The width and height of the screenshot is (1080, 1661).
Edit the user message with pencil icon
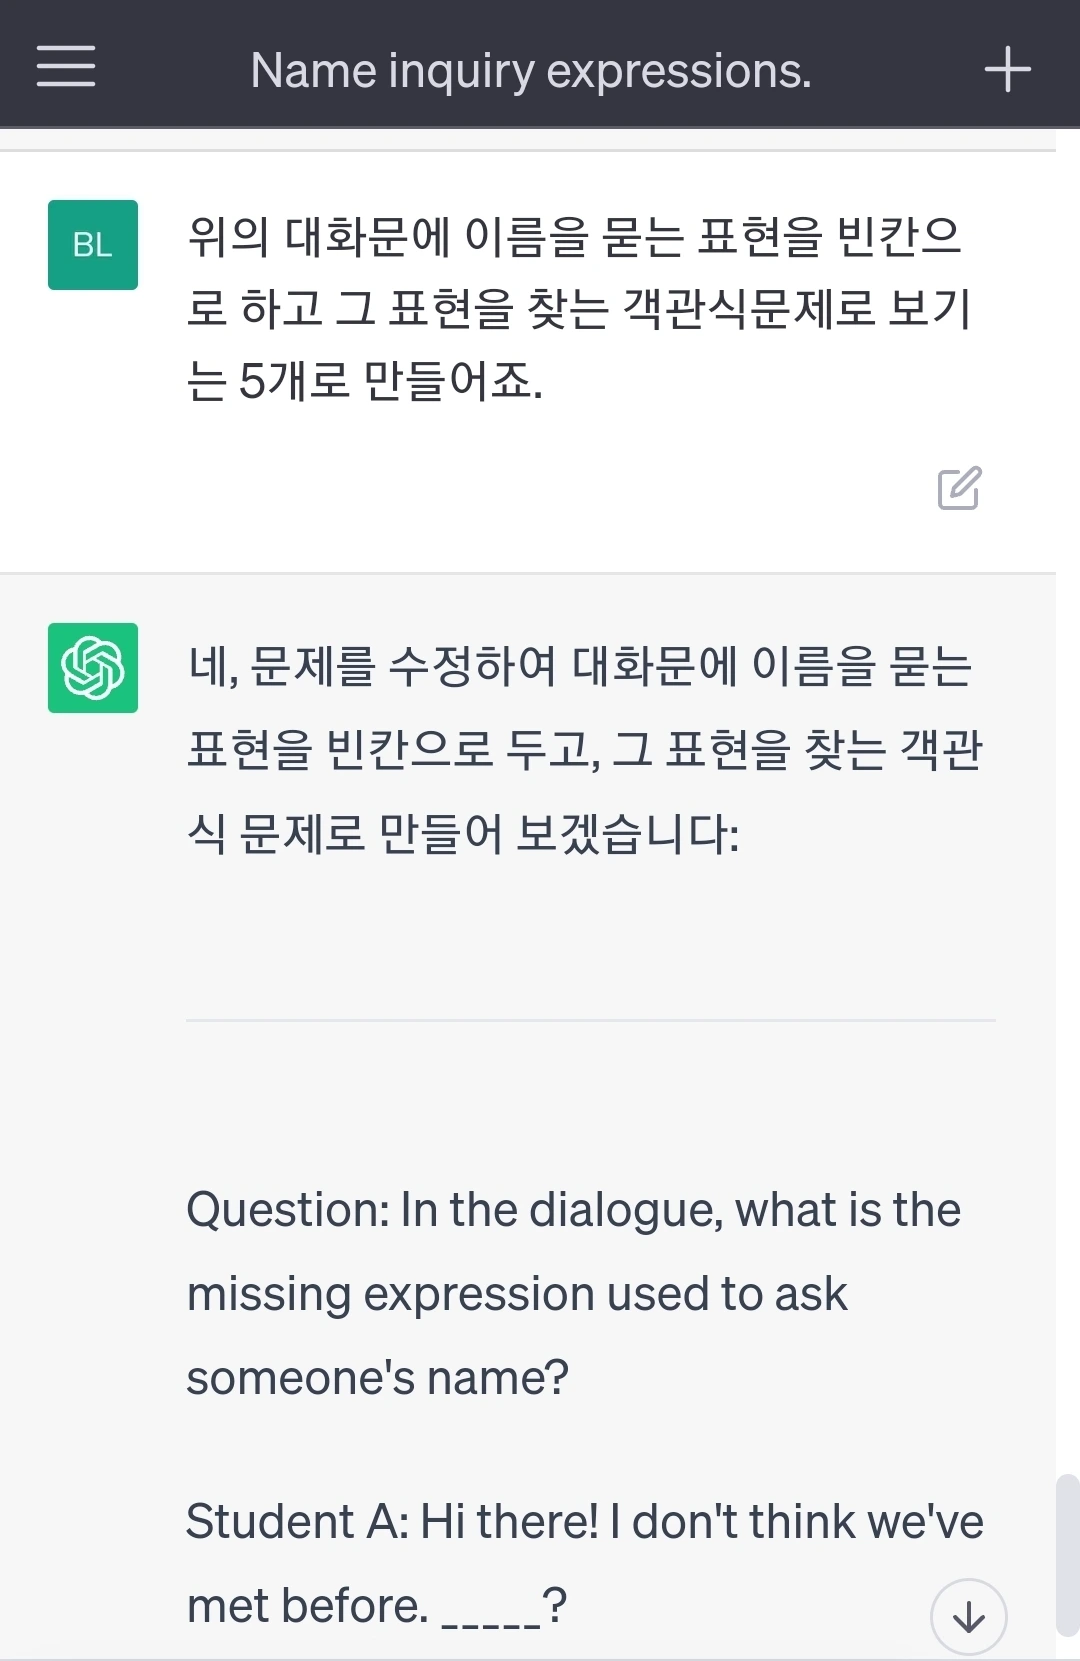[959, 488]
